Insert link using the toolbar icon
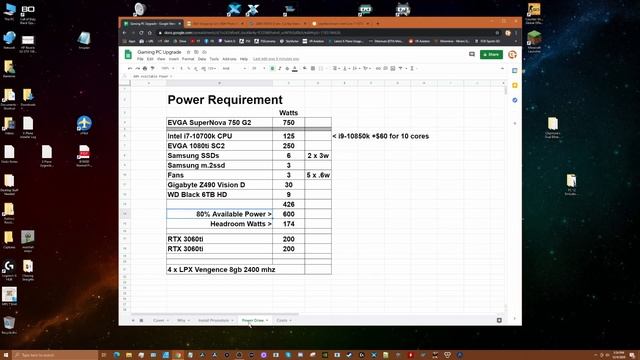This screenshot has width=640, height=360. (378, 68)
